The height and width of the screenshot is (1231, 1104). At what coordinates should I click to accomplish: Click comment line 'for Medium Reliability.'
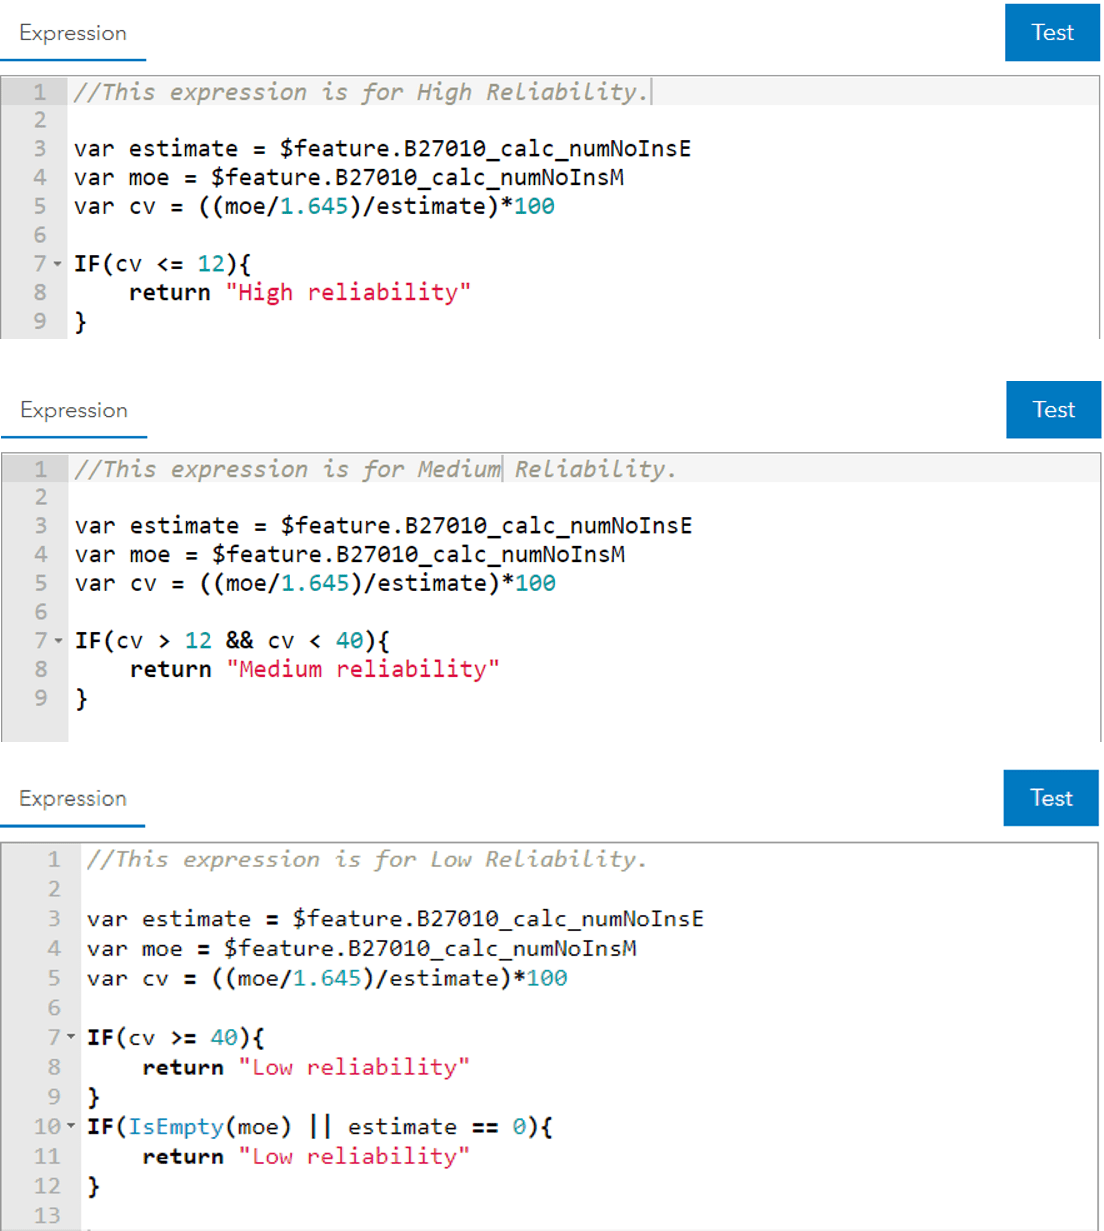(x=375, y=469)
